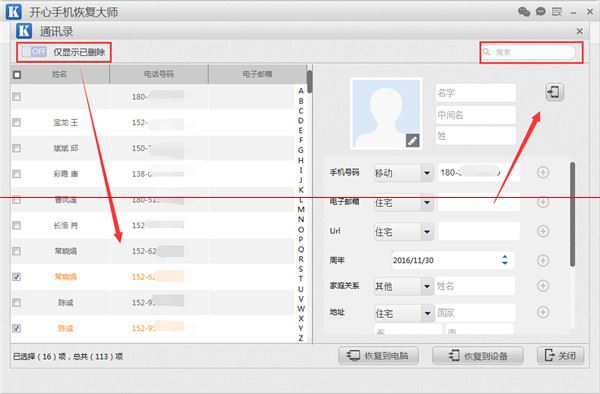Select the 宝龙 王 contact name
Image resolution: width=600 pixels, height=394 pixels.
[x=65, y=123]
